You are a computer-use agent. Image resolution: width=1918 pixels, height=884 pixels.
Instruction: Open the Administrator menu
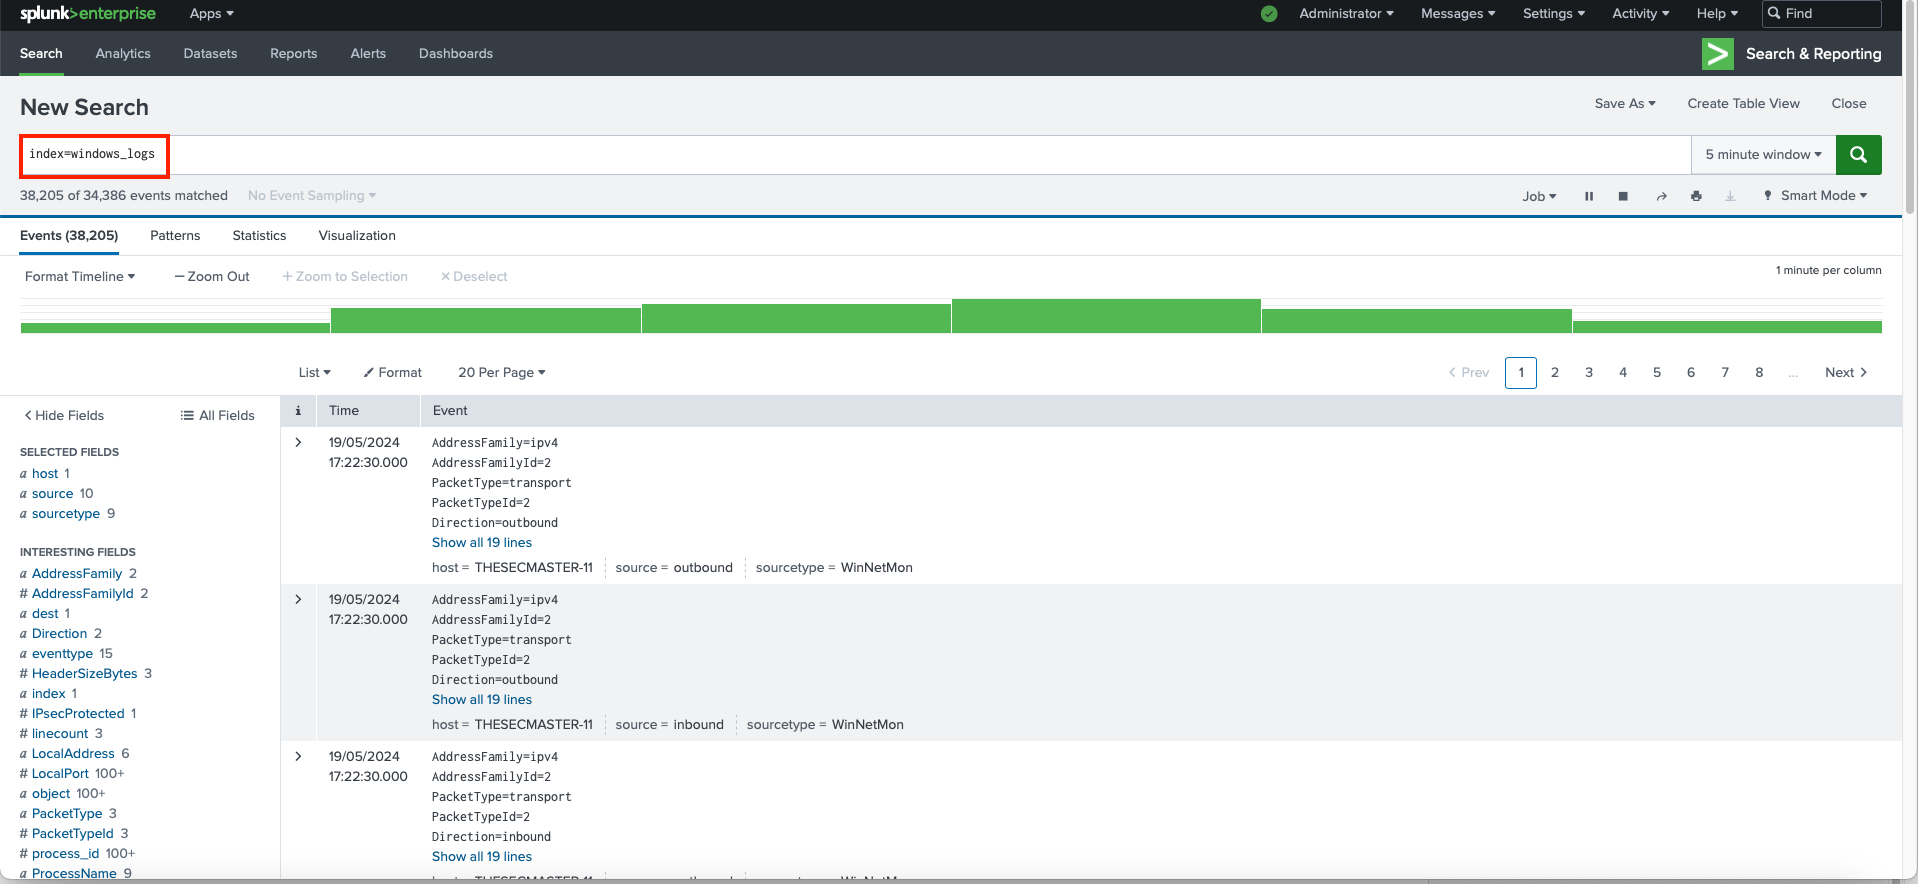coord(1346,14)
